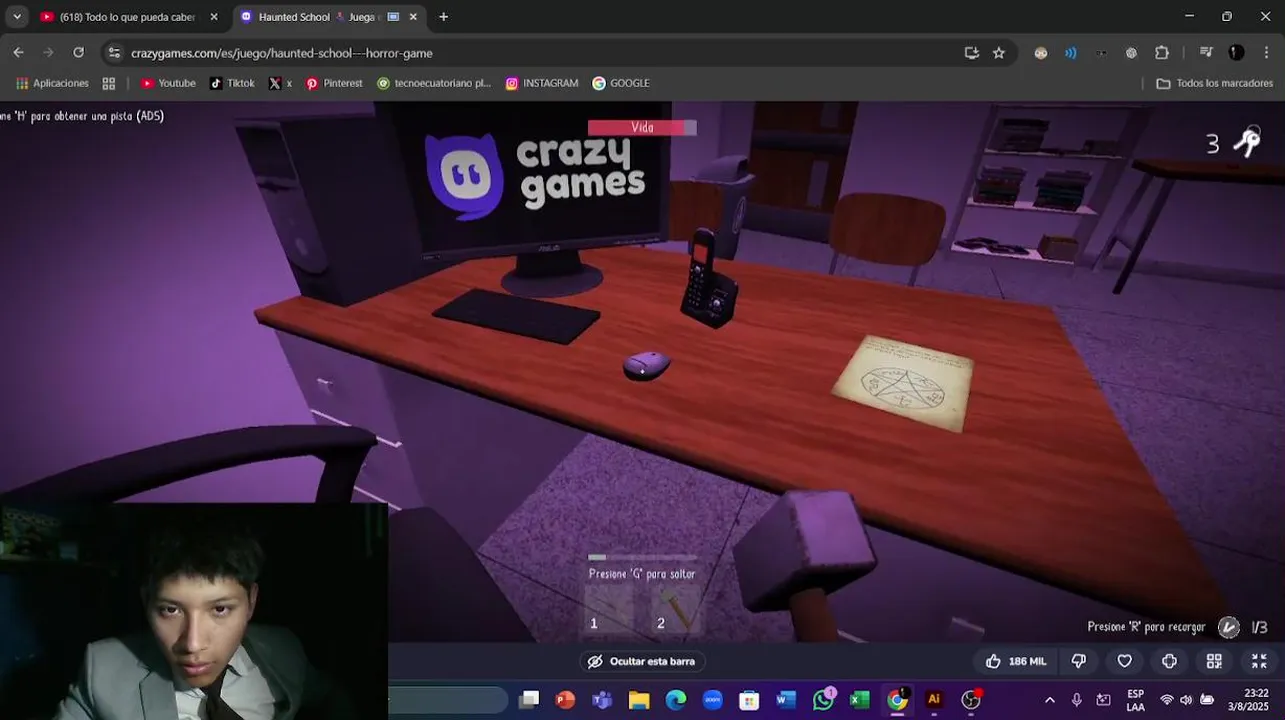The height and width of the screenshot is (720, 1285).
Task: Open Adobe Illustrator from taskbar
Action: 934,700
